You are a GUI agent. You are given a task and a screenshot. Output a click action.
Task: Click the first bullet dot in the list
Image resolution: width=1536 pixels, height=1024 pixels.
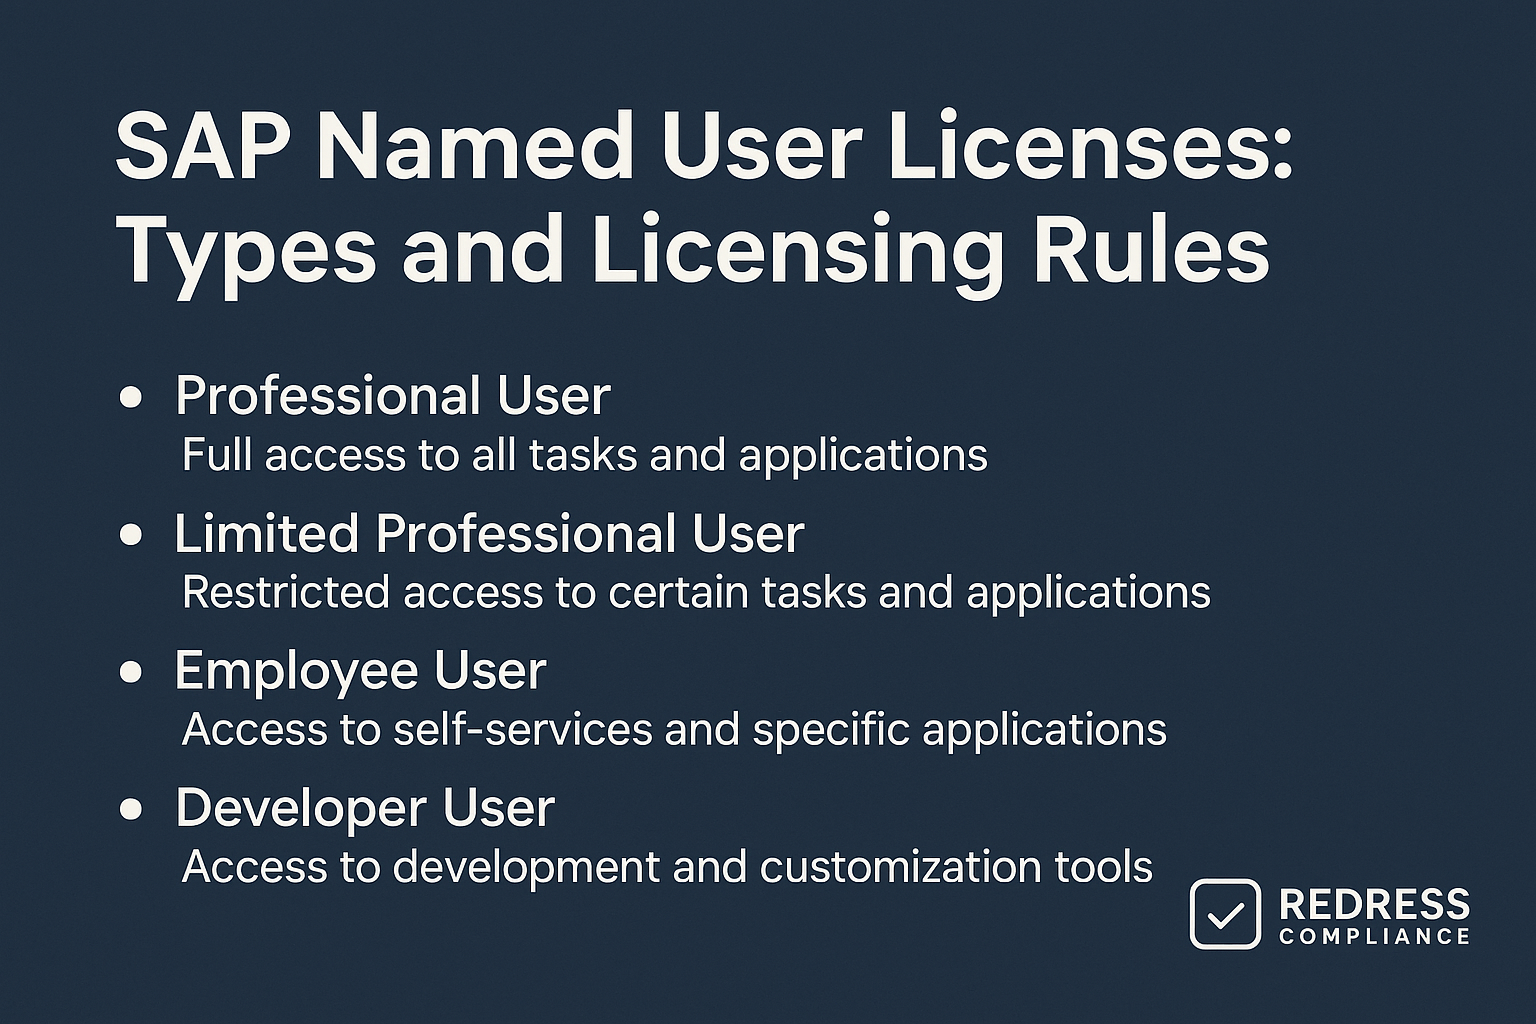pyautogui.click(x=130, y=398)
